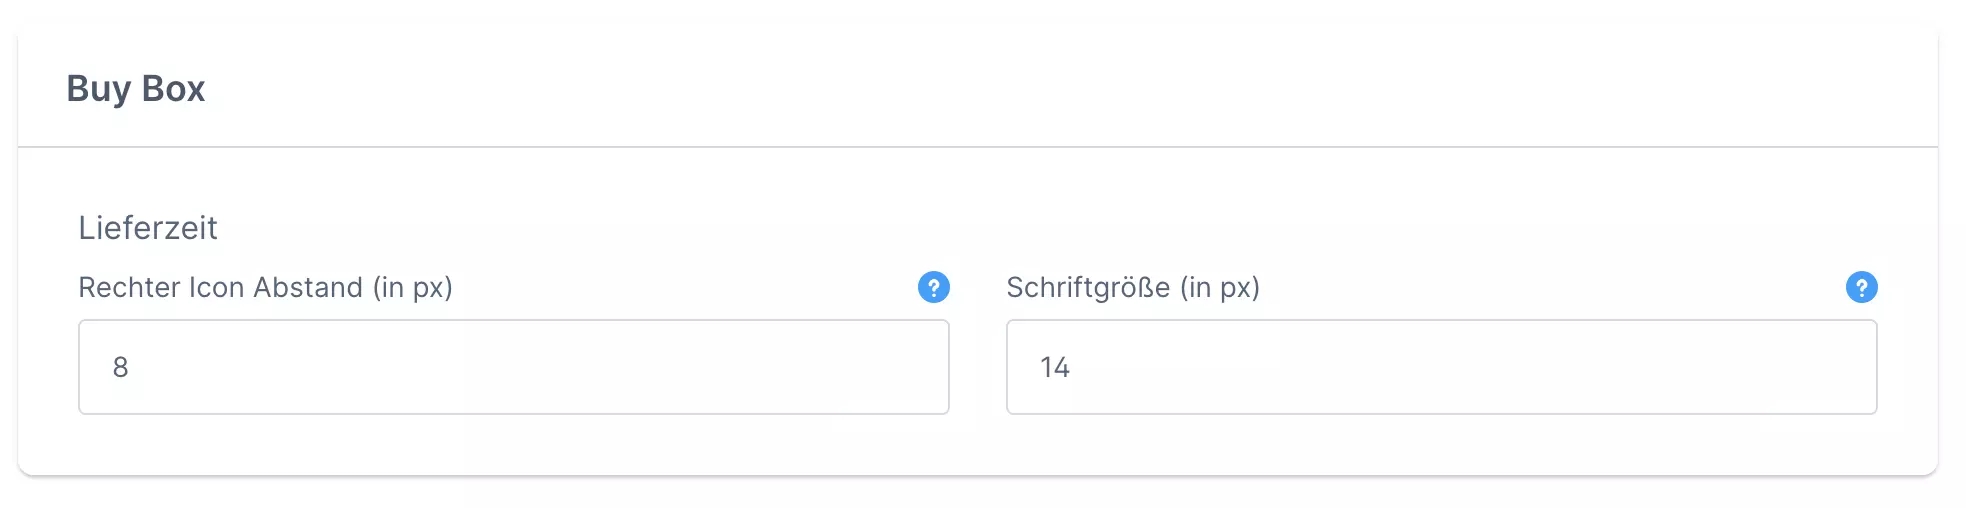Viewport: 1966px width, 508px height.
Task: Open tooltip beside the Rechter Icon Abstand label
Action: 933,288
